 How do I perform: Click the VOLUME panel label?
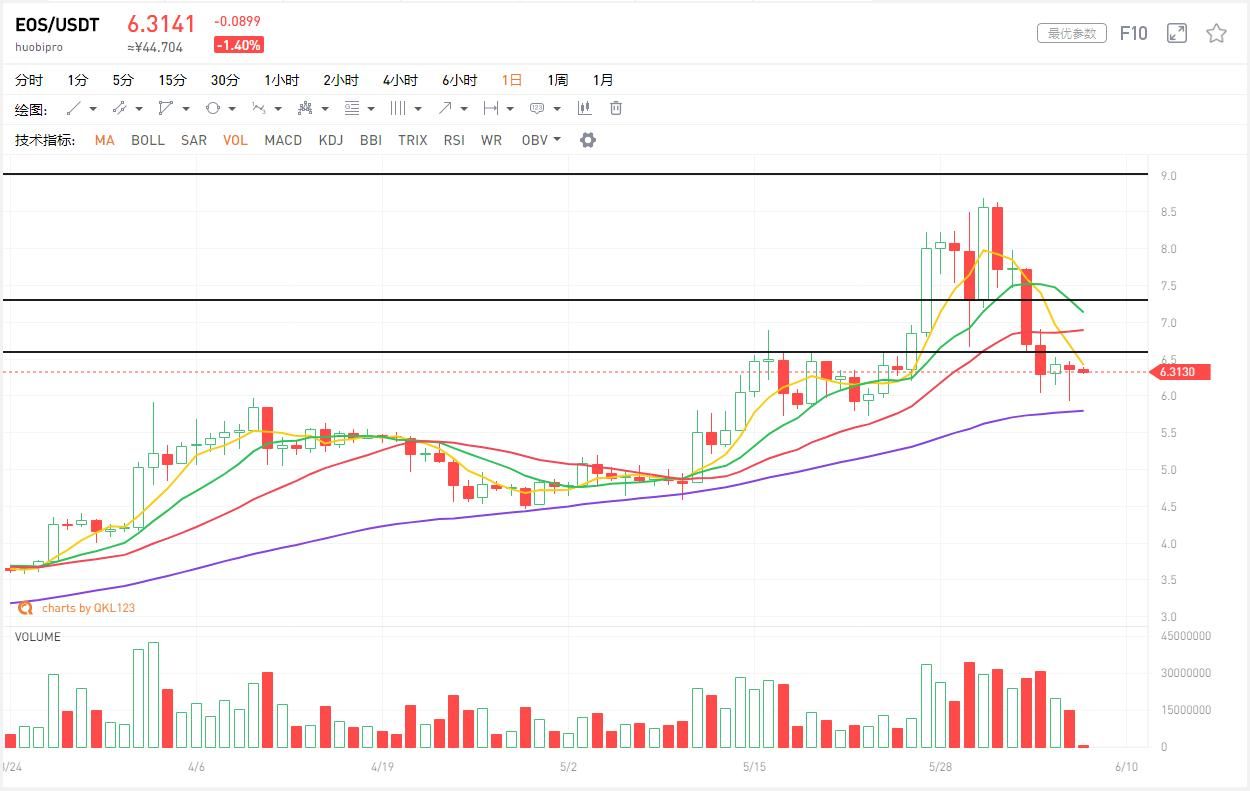coord(38,637)
